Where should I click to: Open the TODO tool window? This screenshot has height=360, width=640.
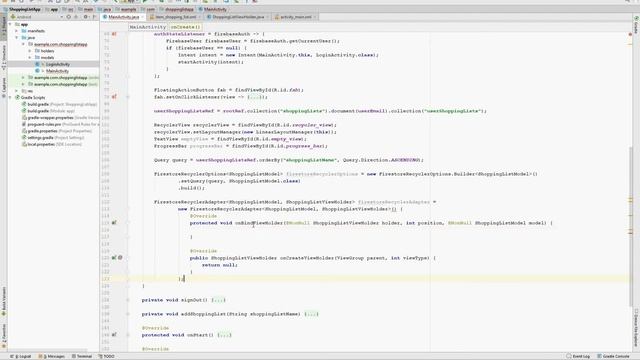[x=107, y=356]
